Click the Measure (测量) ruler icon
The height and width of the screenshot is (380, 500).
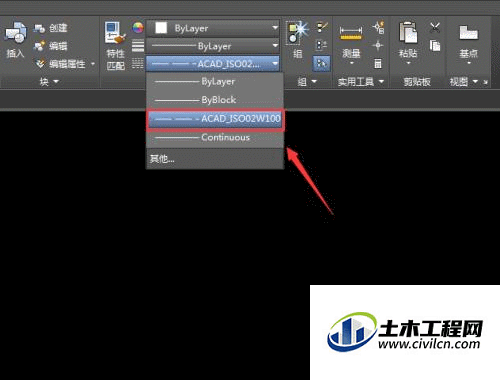tap(351, 34)
